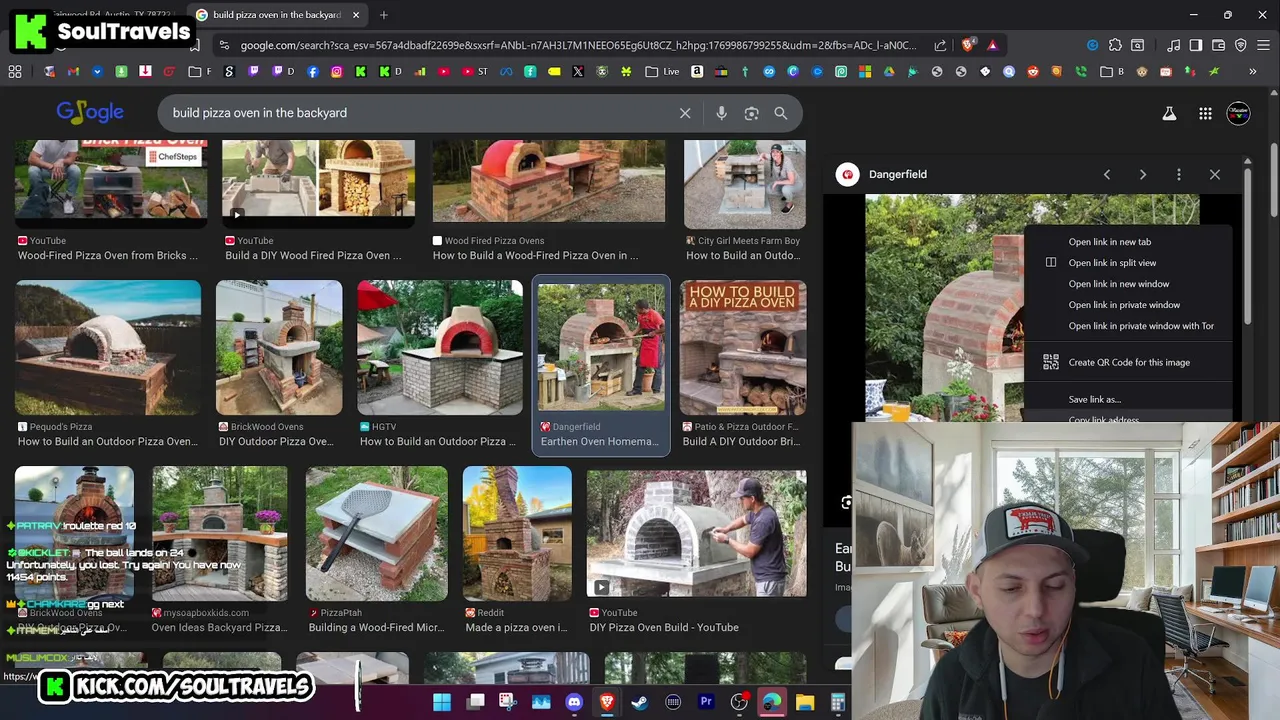The image size is (1280, 720).
Task: Open DIY Pizza Oven Build - YouTube link
Action: 664,627
